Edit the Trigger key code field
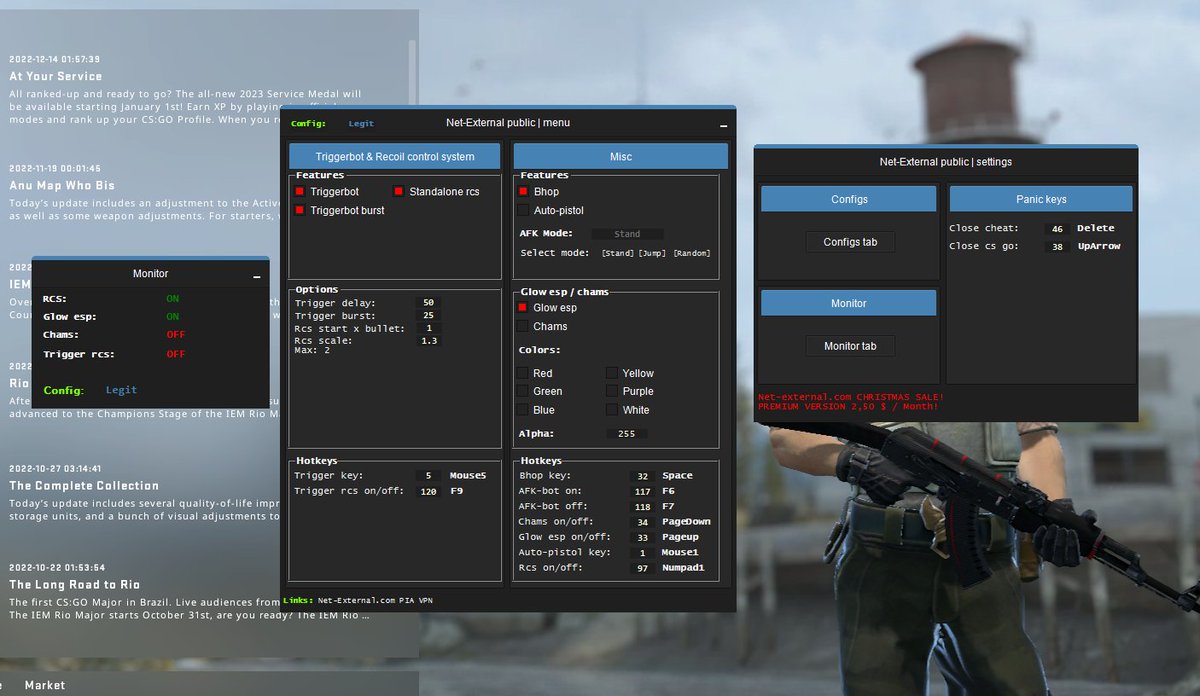1200x696 pixels. coord(428,476)
